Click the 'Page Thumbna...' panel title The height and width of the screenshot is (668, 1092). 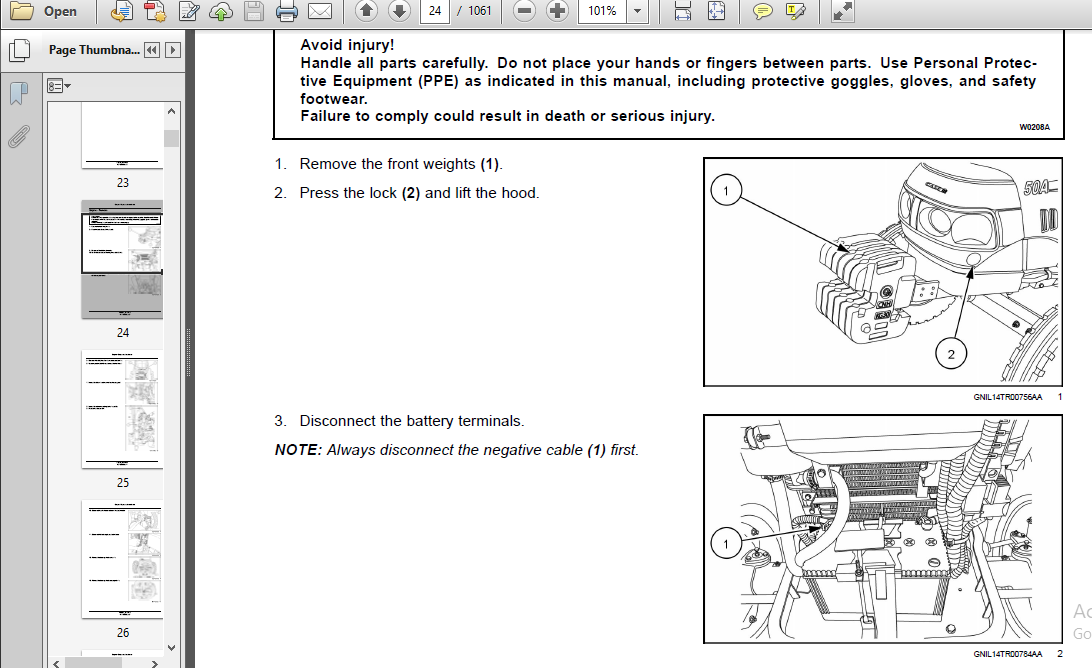94,50
